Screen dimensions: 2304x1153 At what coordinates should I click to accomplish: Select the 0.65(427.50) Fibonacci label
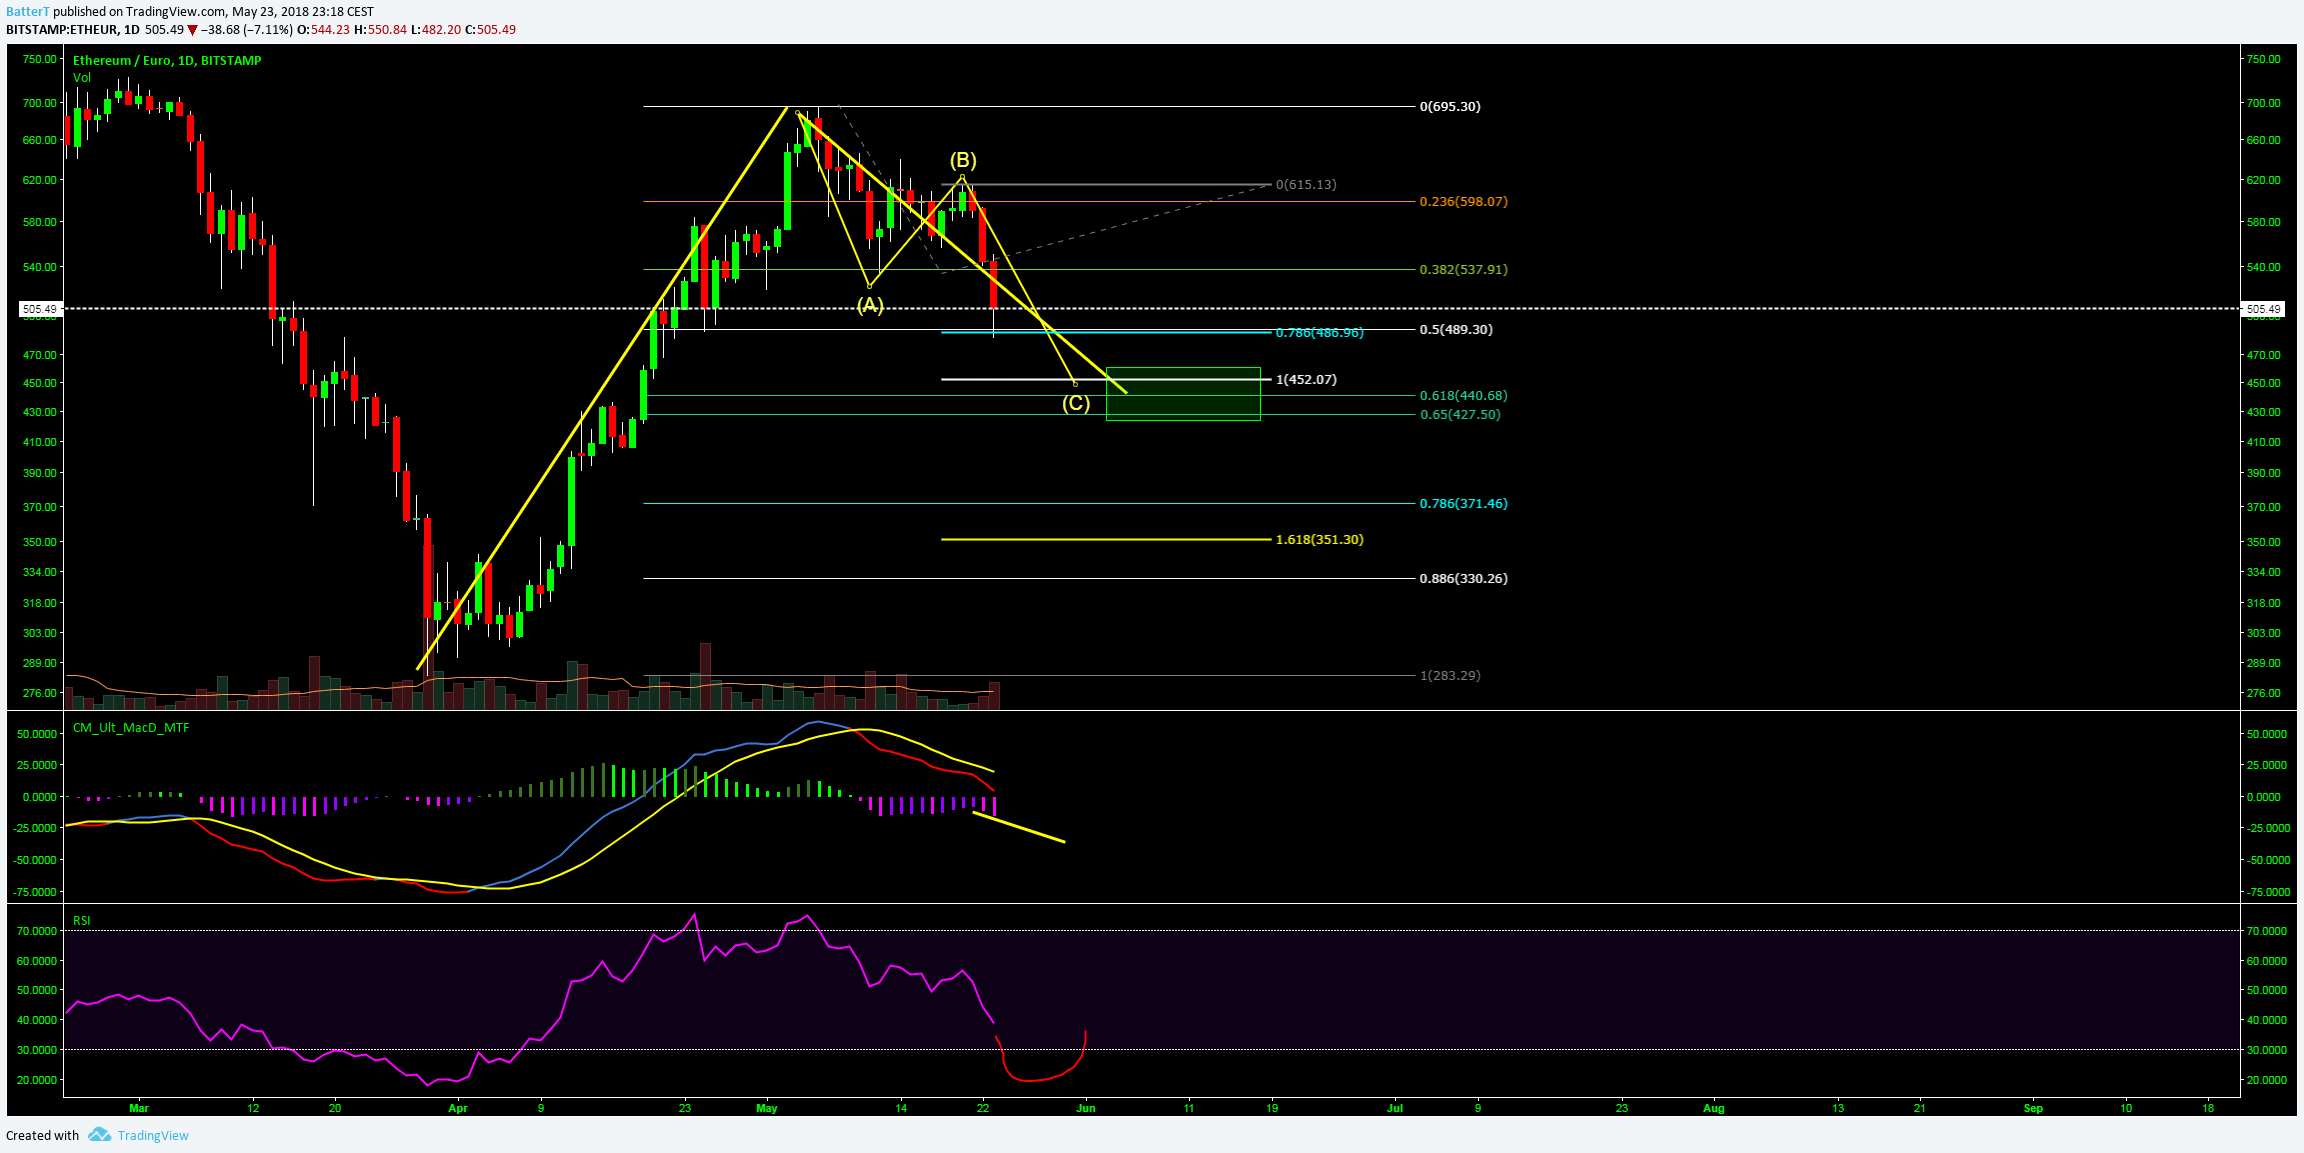[x=1460, y=414]
